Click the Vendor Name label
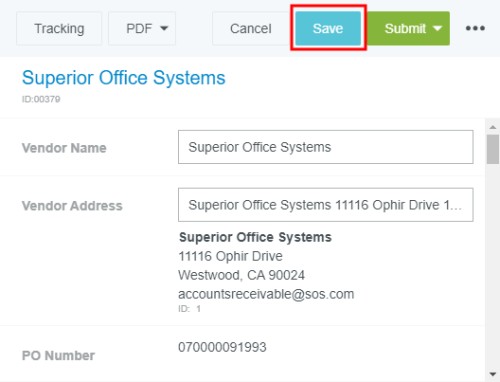Screen dimensions: 500x382 [x=64, y=148]
